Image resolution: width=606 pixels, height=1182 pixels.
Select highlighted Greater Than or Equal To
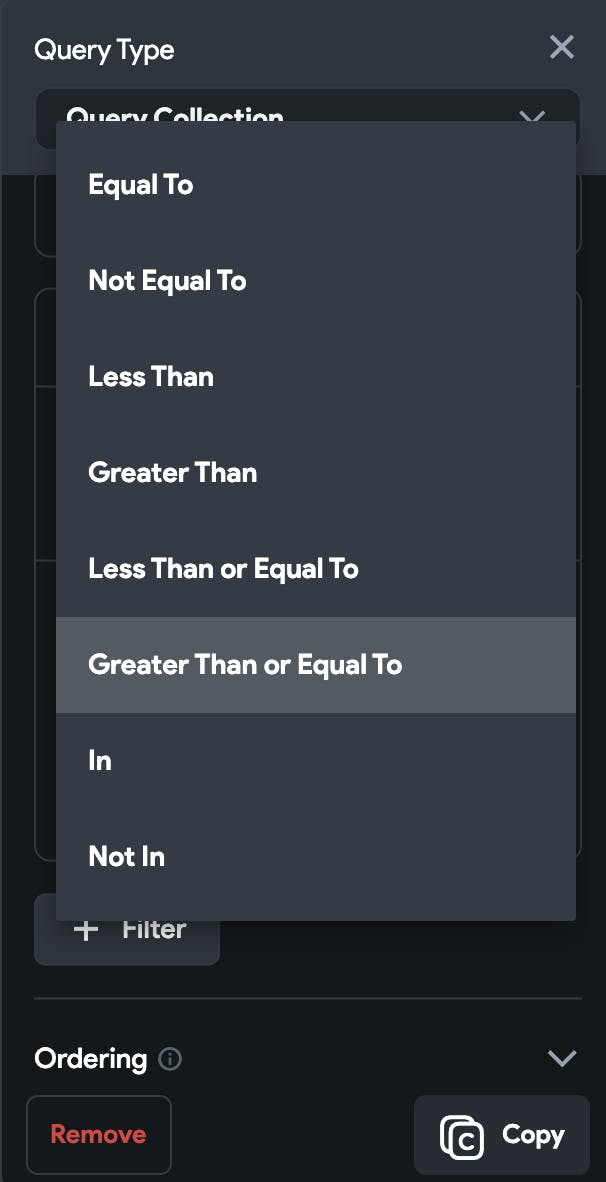pyautogui.click(x=245, y=665)
